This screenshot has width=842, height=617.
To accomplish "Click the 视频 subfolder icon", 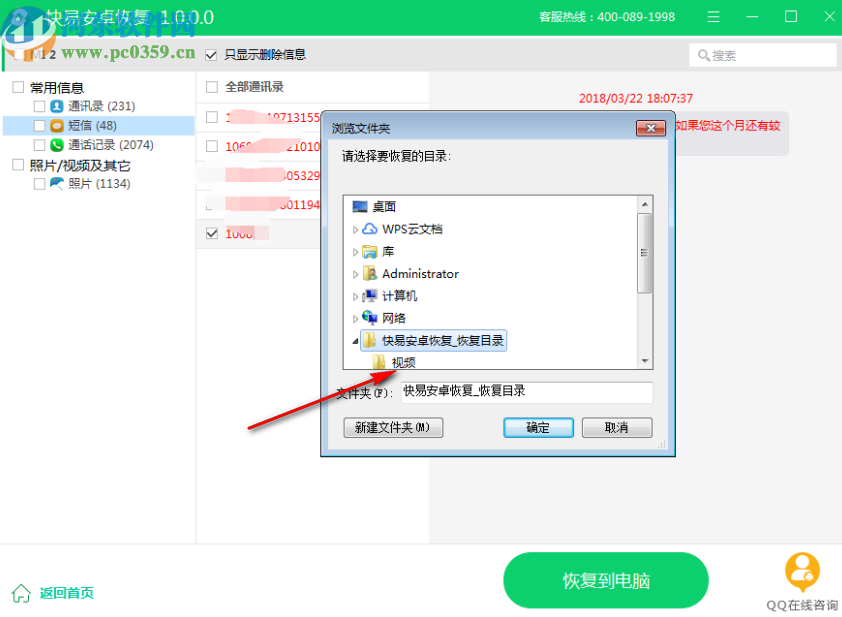I will coord(379,362).
